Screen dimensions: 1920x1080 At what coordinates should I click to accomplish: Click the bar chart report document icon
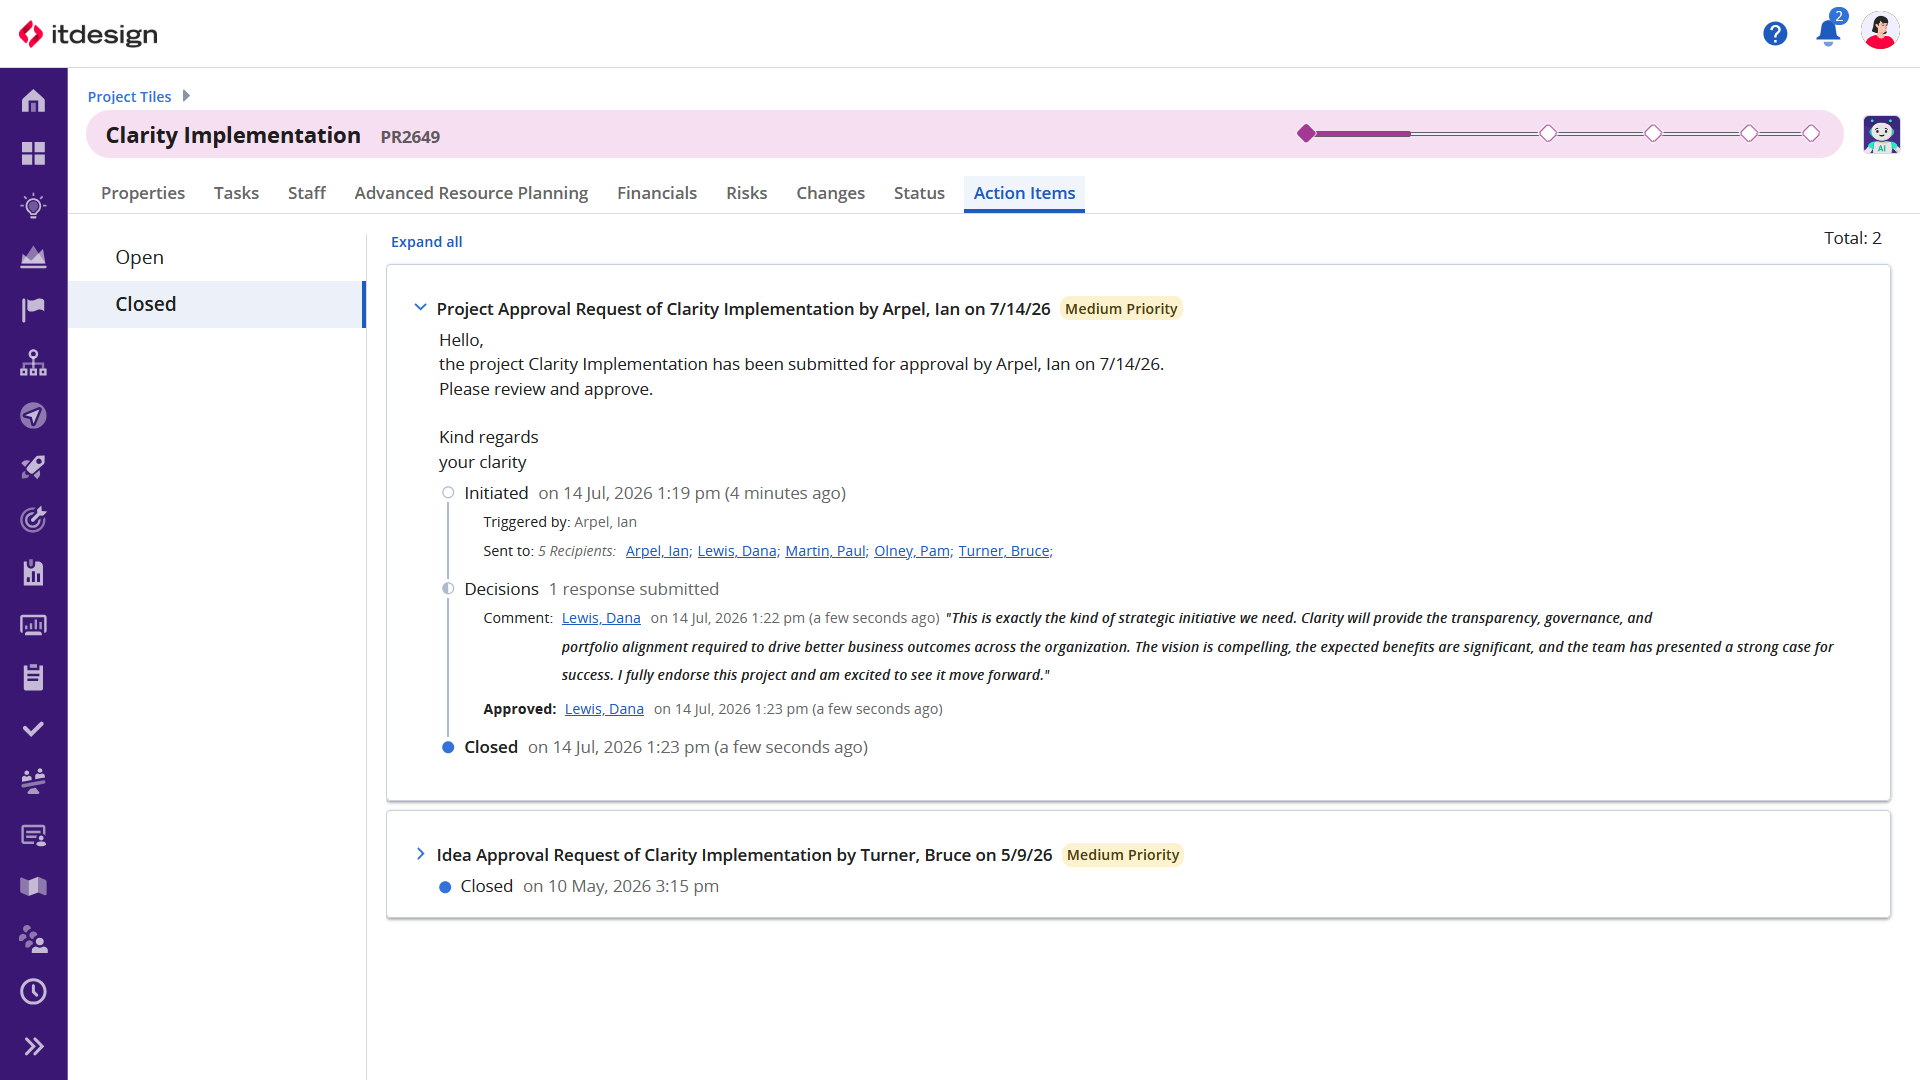[x=33, y=572]
